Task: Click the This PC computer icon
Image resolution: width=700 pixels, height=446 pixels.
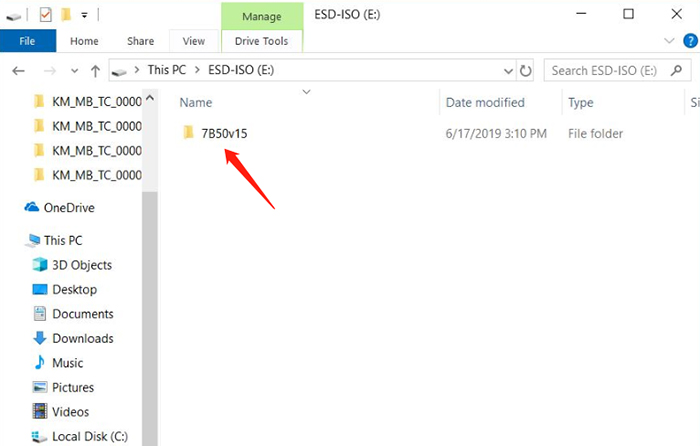Action: tap(33, 241)
